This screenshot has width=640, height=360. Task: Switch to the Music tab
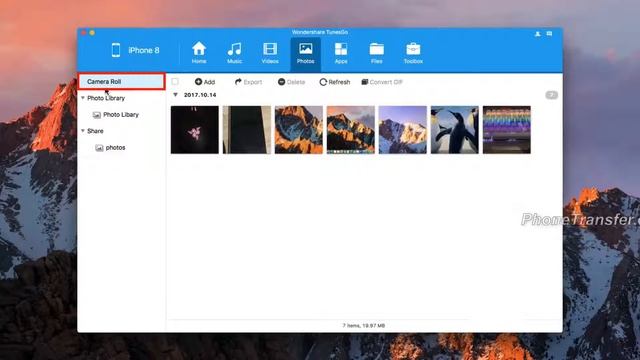click(234, 53)
